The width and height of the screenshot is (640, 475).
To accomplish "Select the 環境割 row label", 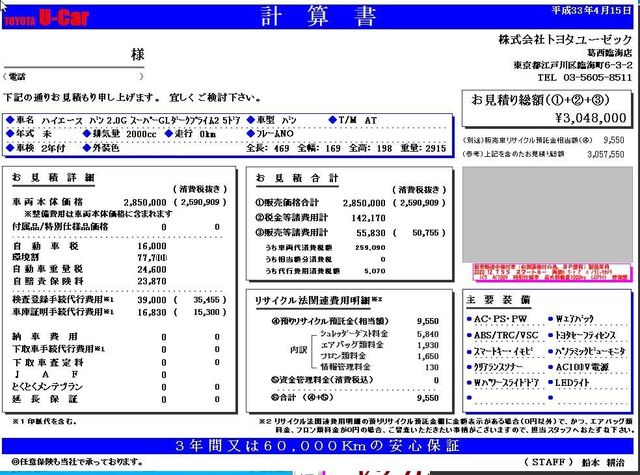I will (x=25, y=257).
